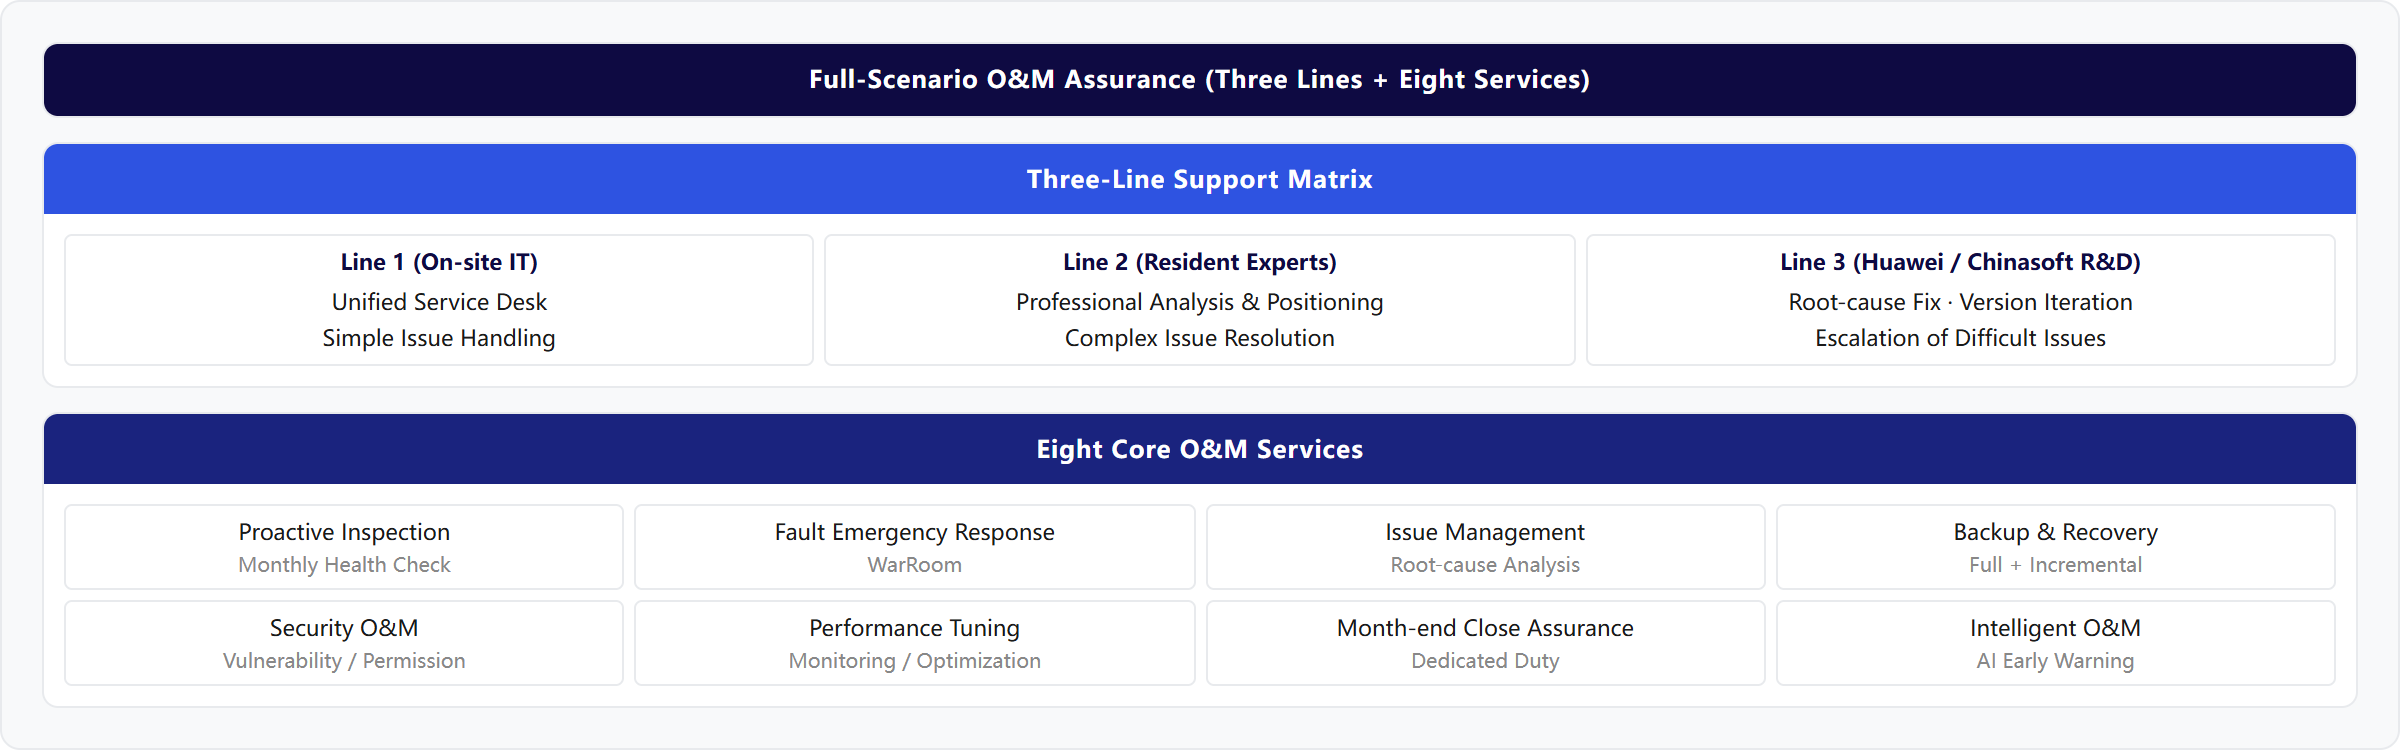Click the Full-Scenario O&M Assurance title banner
This screenshot has width=2400, height=750.
coord(1200,80)
